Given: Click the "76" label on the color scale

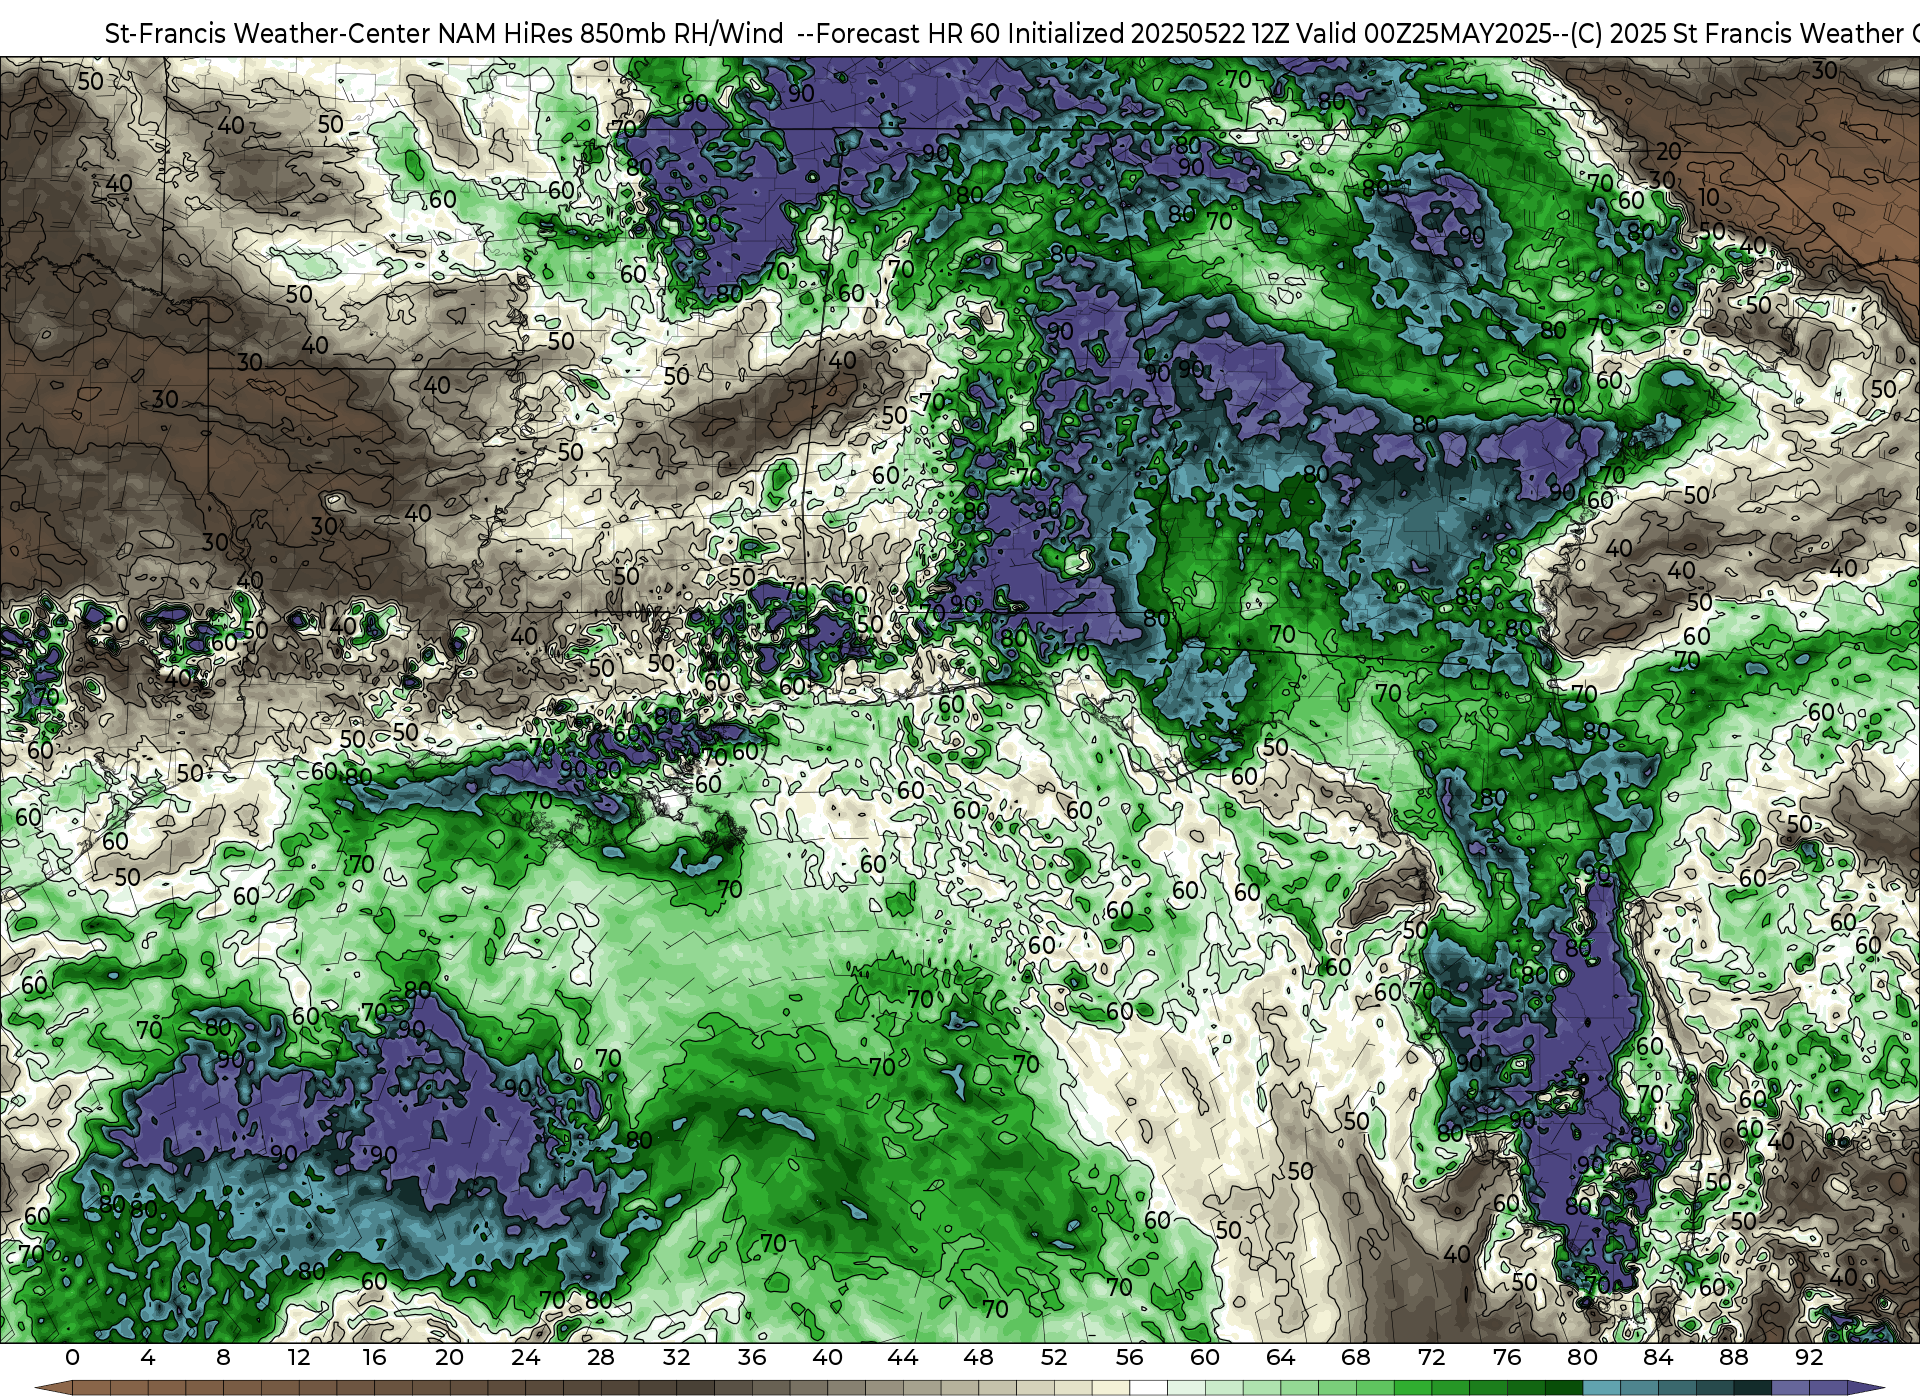Looking at the screenshot, I should (x=1507, y=1357).
